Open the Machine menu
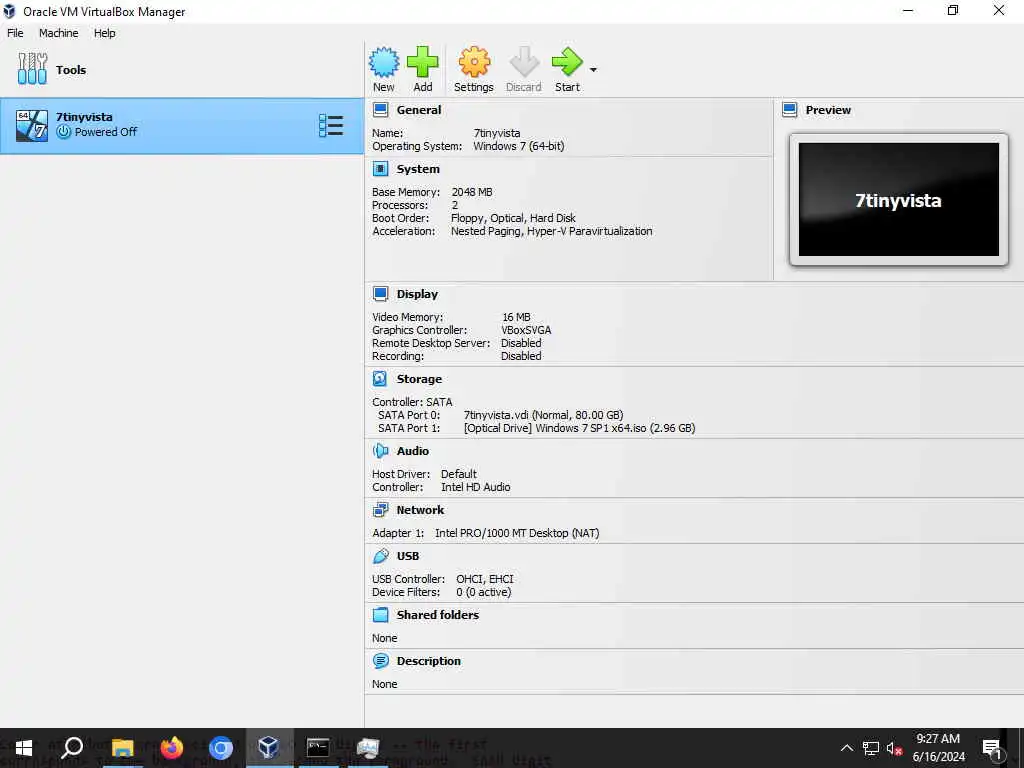 58,33
